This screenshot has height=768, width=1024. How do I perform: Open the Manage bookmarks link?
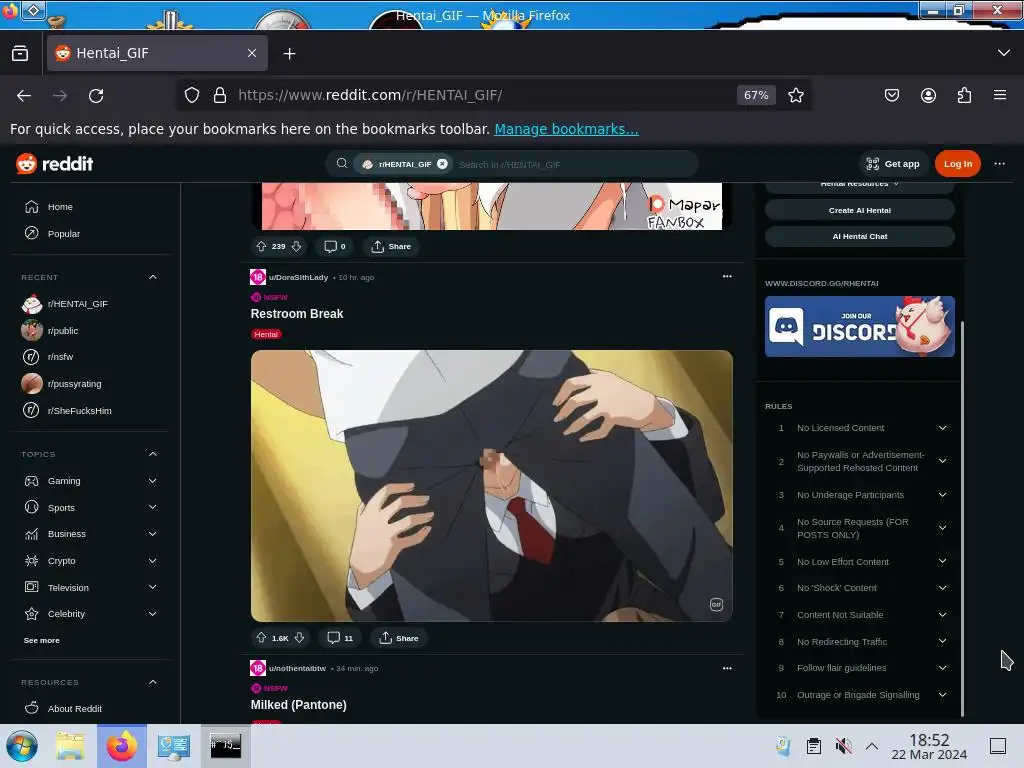(566, 129)
